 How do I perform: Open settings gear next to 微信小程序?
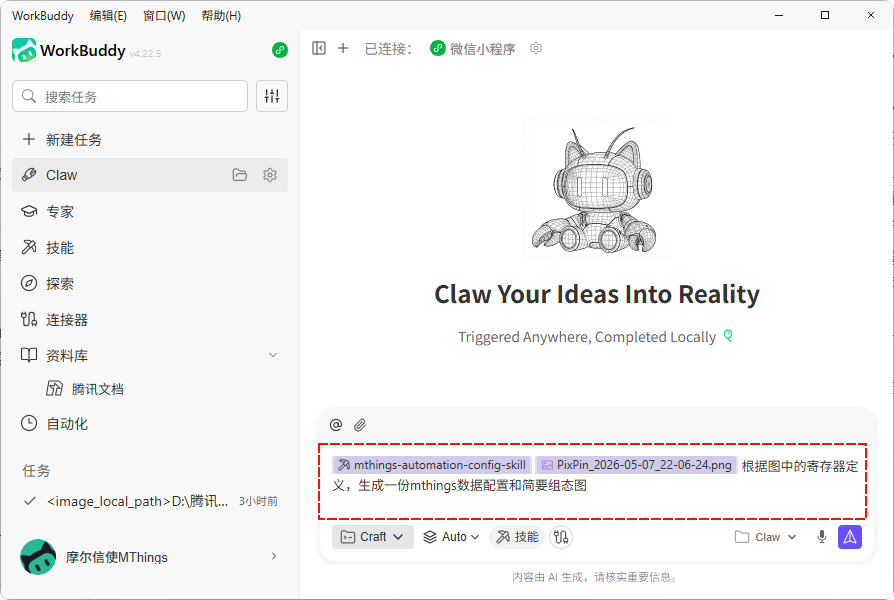point(536,48)
